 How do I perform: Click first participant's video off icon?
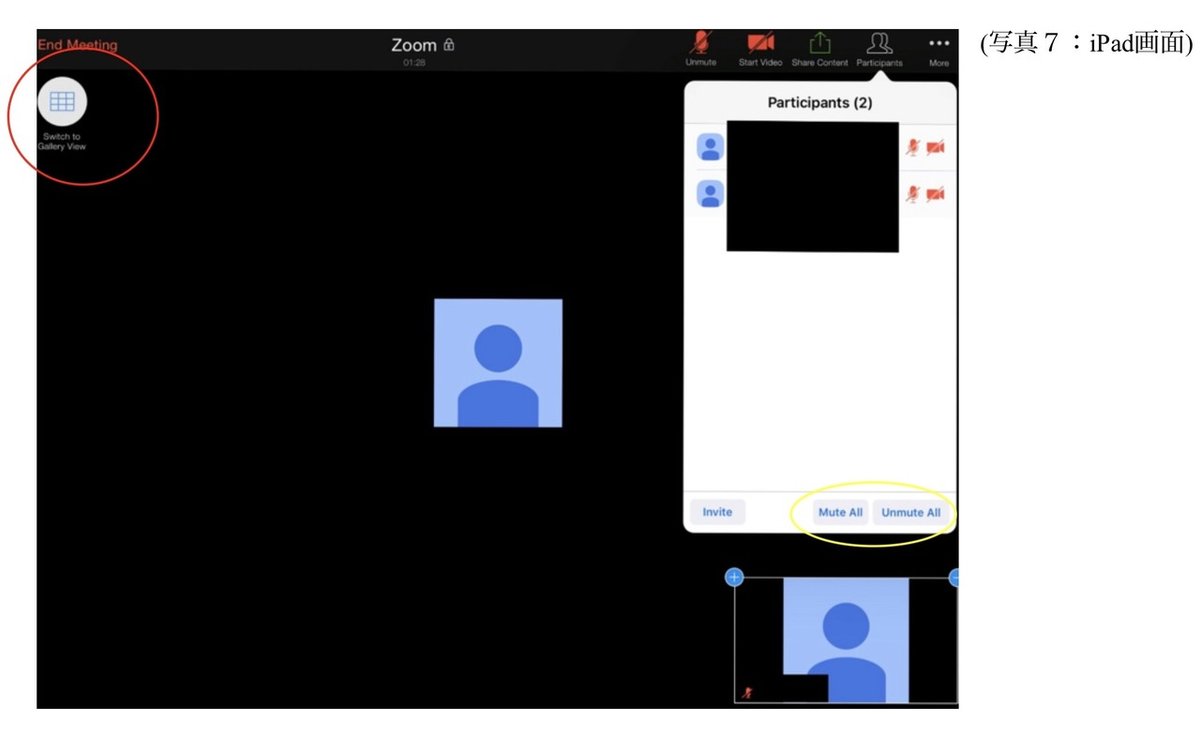935,148
